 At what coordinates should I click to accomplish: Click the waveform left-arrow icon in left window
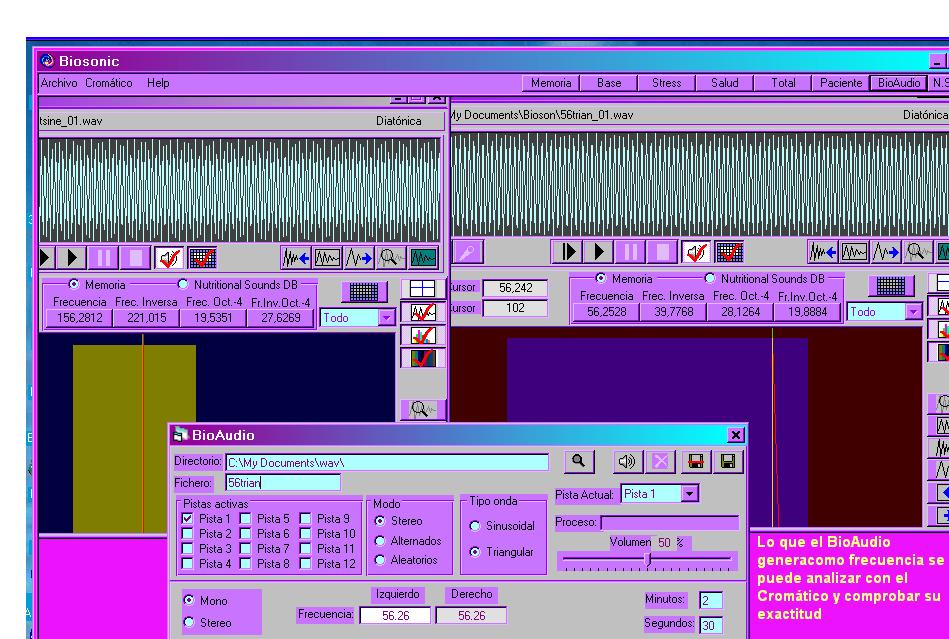tap(296, 258)
